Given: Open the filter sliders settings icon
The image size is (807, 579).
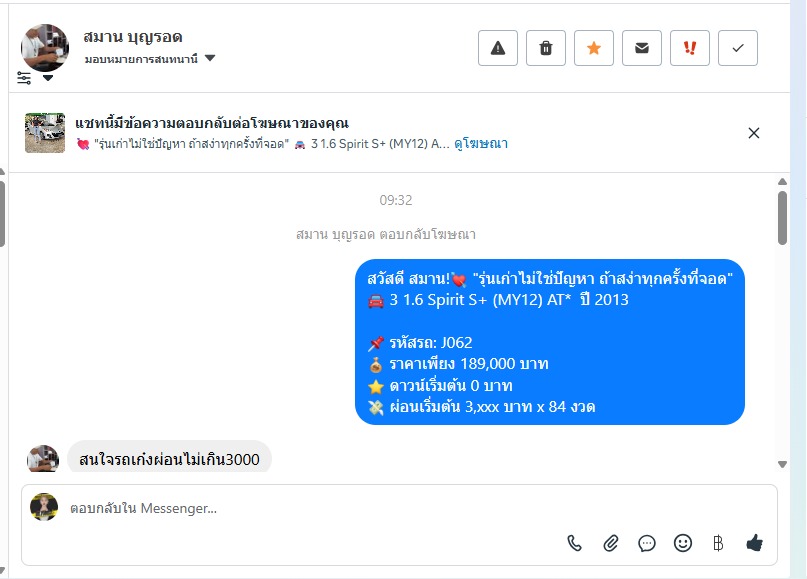Looking at the screenshot, I should [24, 78].
